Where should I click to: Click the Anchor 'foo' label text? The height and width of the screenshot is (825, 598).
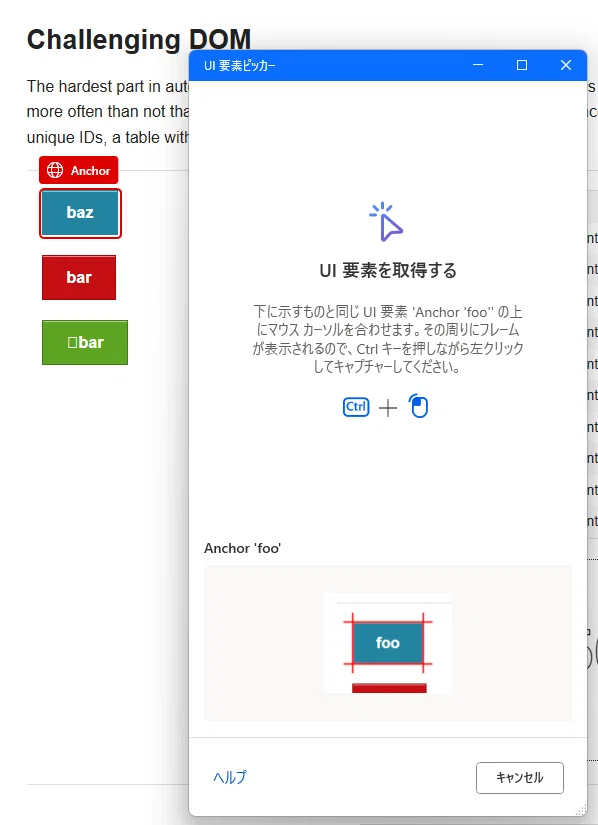click(242, 548)
